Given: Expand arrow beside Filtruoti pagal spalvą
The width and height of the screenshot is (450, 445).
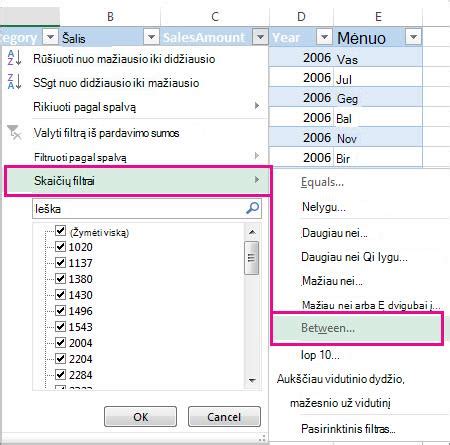Looking at the screenshot, I should pyautogui.click(x=257, y=155).
